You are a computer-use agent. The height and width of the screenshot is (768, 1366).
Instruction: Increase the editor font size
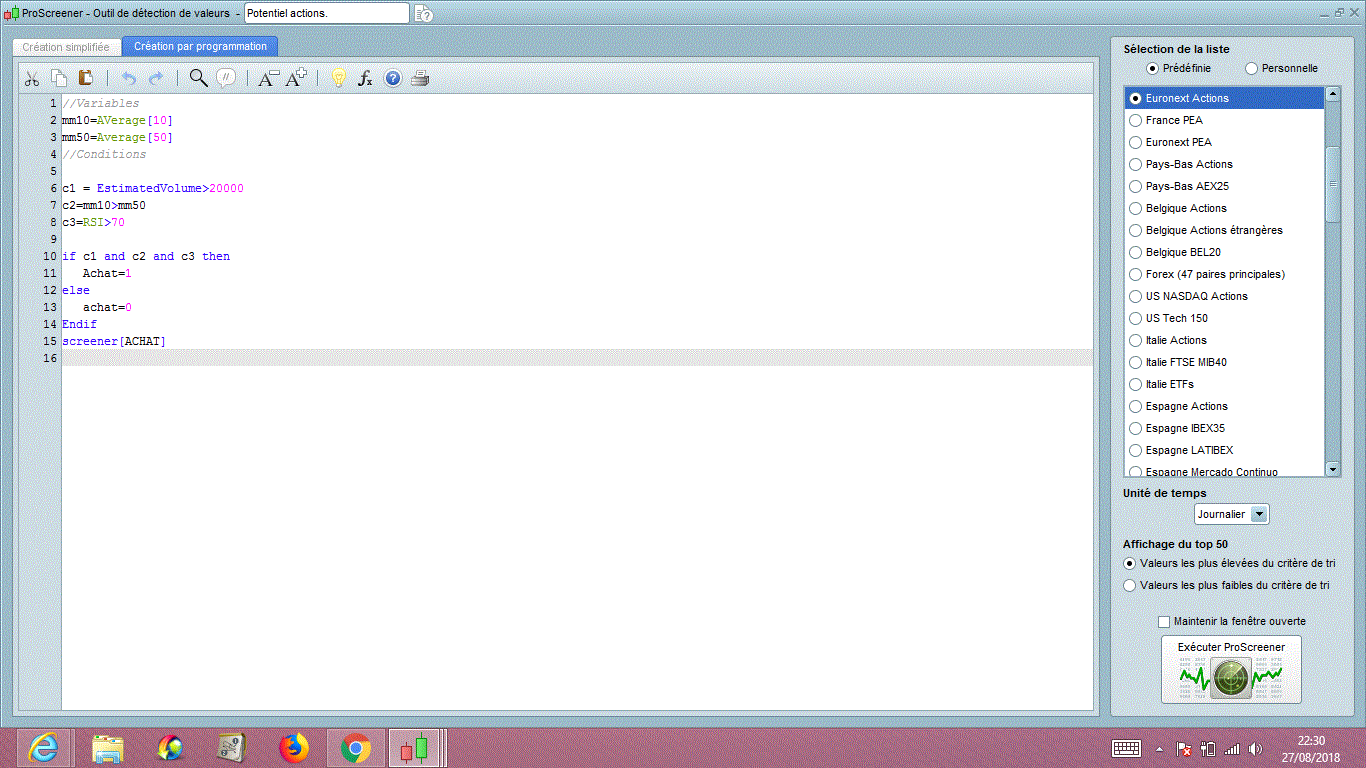[x=296, y=78]
